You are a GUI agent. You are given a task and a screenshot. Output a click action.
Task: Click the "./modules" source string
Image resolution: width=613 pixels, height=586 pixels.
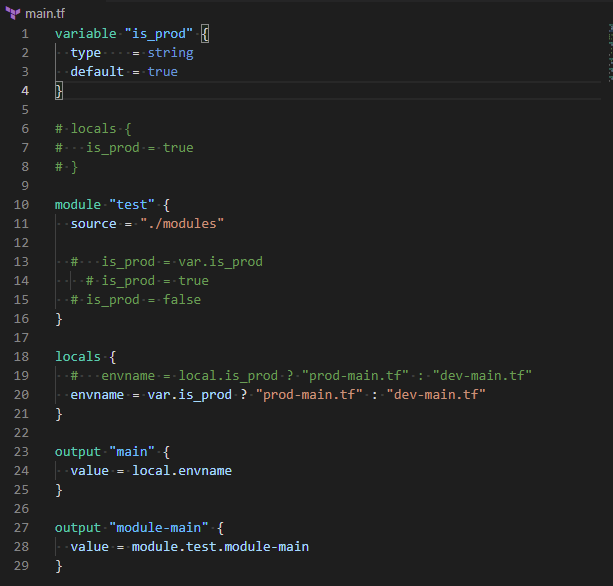coord(182,224)
